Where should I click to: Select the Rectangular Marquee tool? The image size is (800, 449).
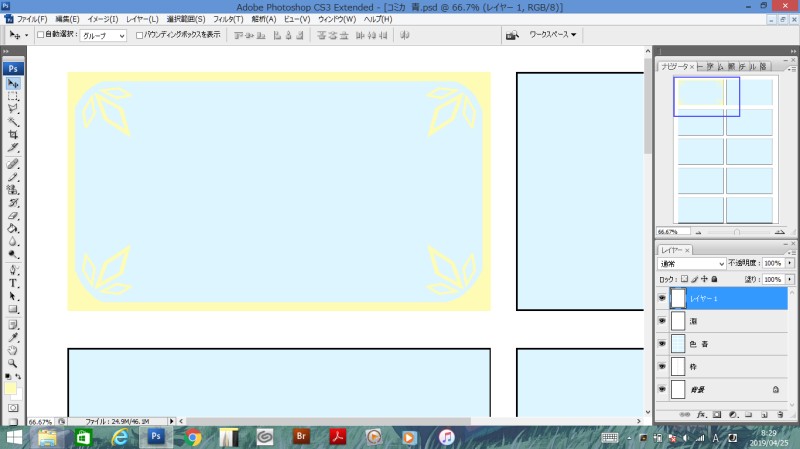pos(13,96)
